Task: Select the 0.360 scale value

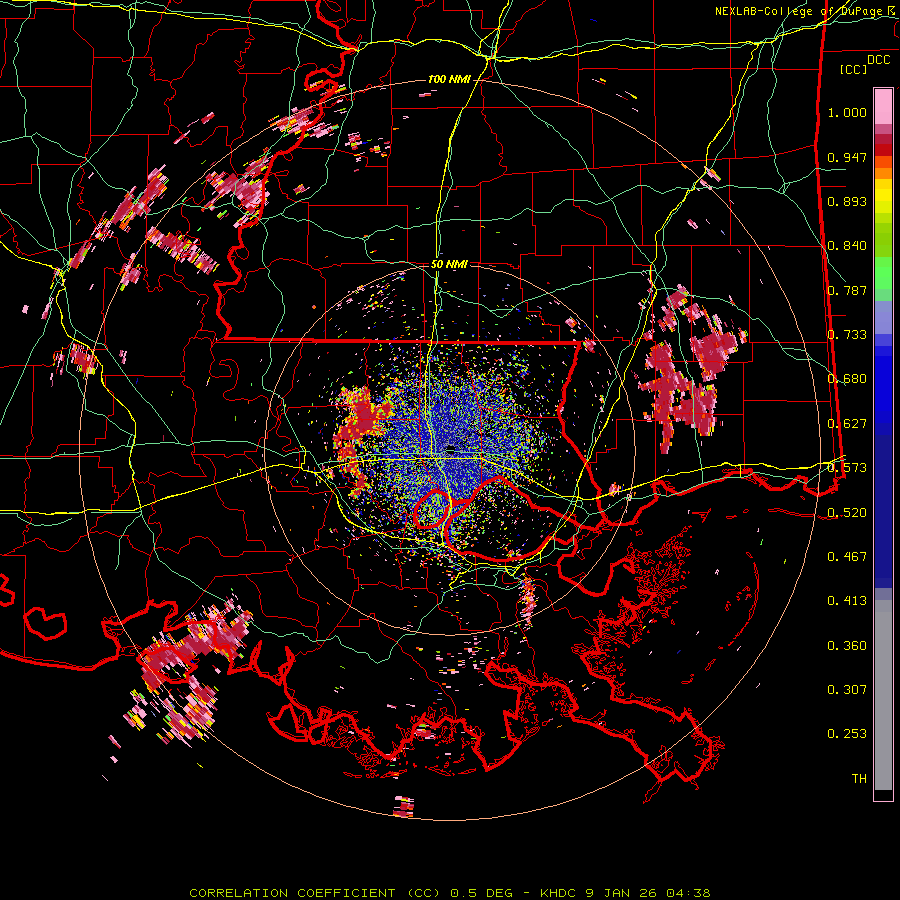Action: point(847,646)
